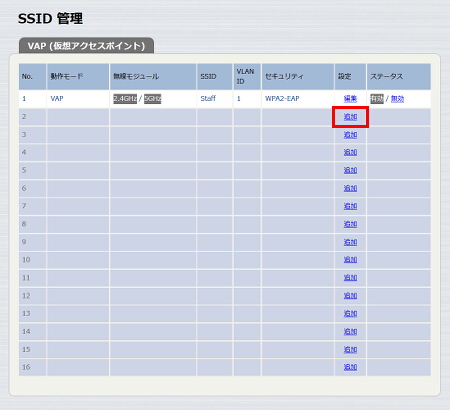Click the 追加 link in row 4
The width and height of the screenshot is (450, 410).
pos(350,152)
